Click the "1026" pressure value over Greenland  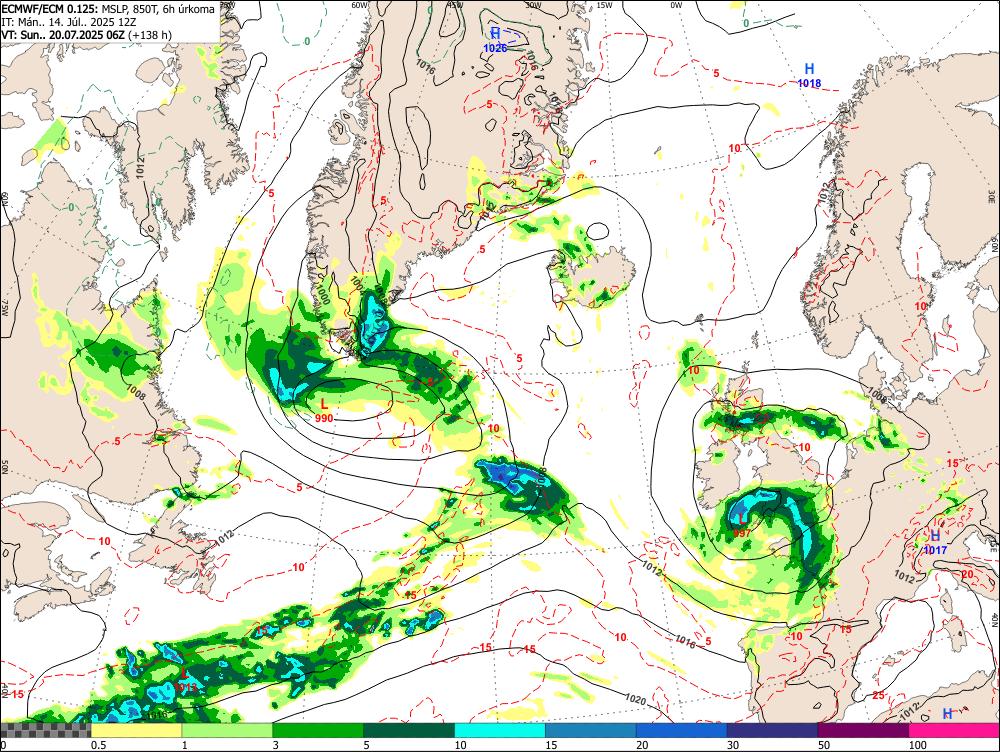pyautogui.click(x=495, y=48)
